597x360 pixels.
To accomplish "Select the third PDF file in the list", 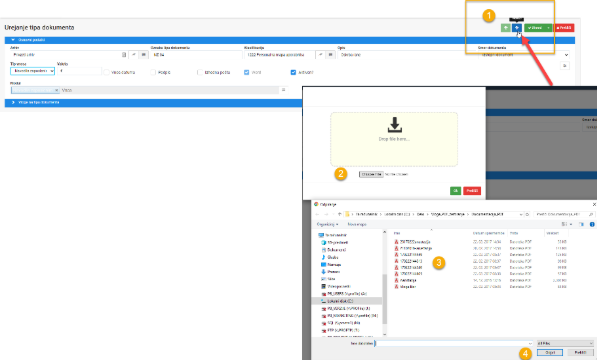I will (x=408, y=255).
